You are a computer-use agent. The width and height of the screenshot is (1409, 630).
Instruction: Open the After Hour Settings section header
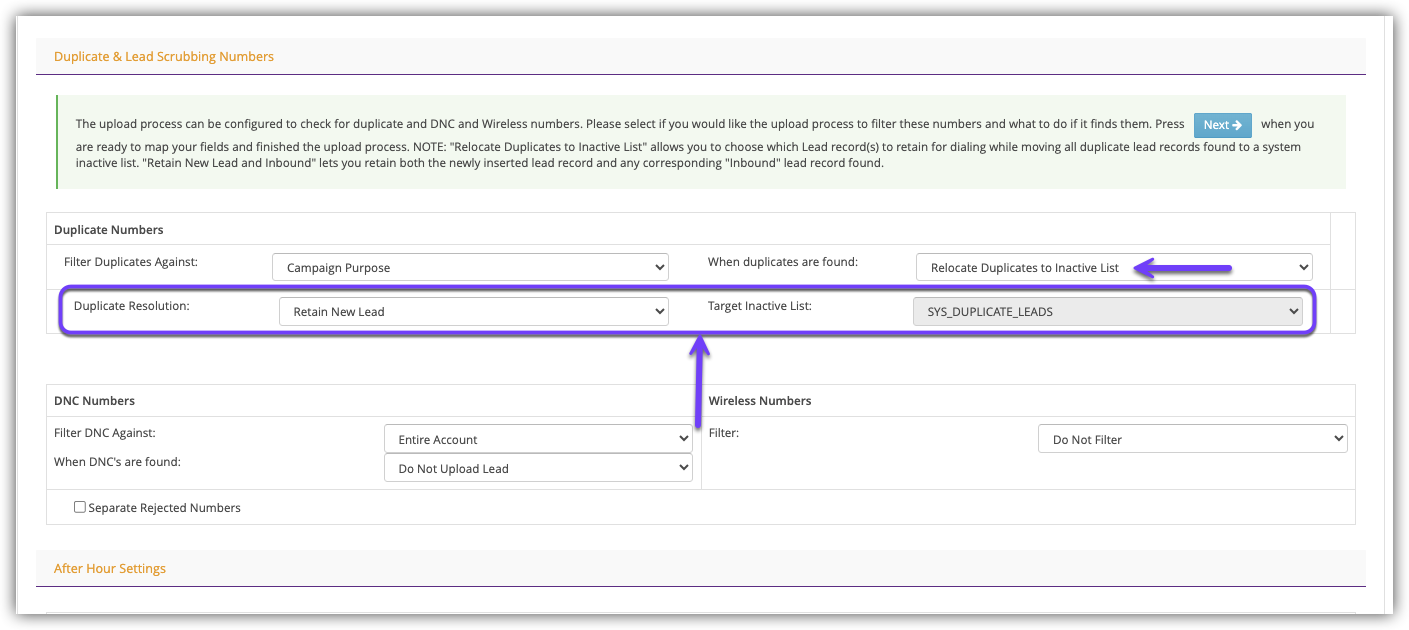110,569
